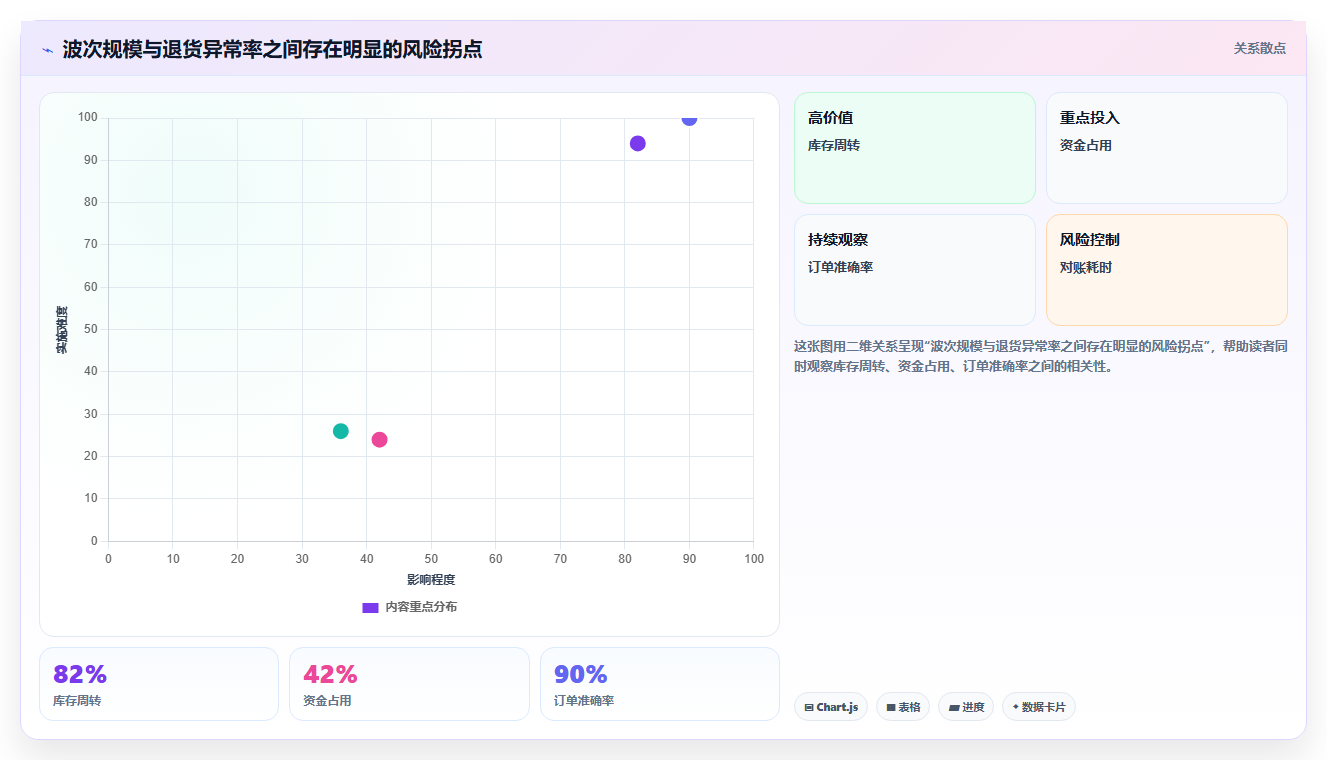
Task: Click the 90% 订单准确率 stat card
Action: (x=660, y=684)
